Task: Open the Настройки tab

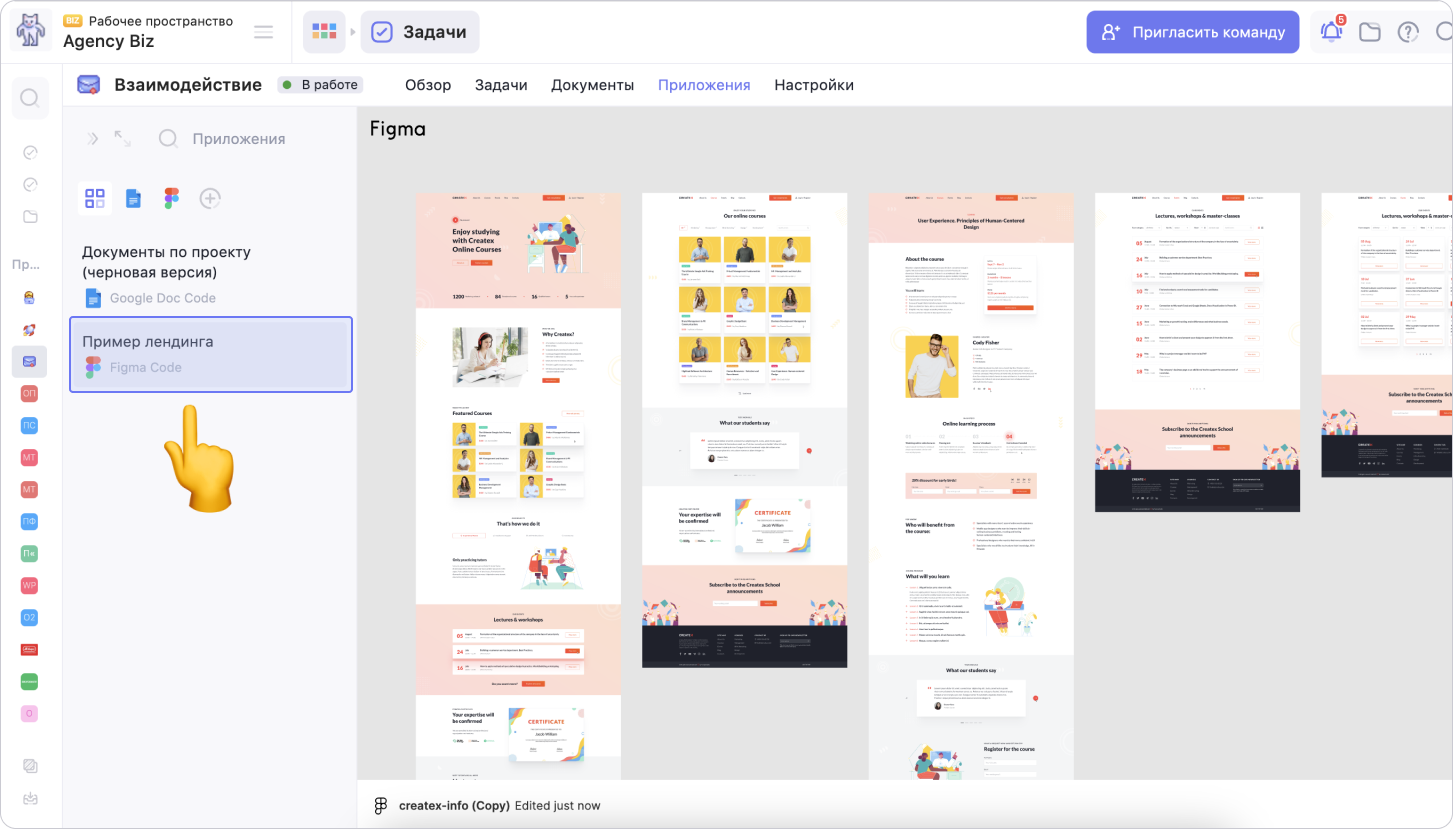Action: pyautogui.click(x=813, y=85)
